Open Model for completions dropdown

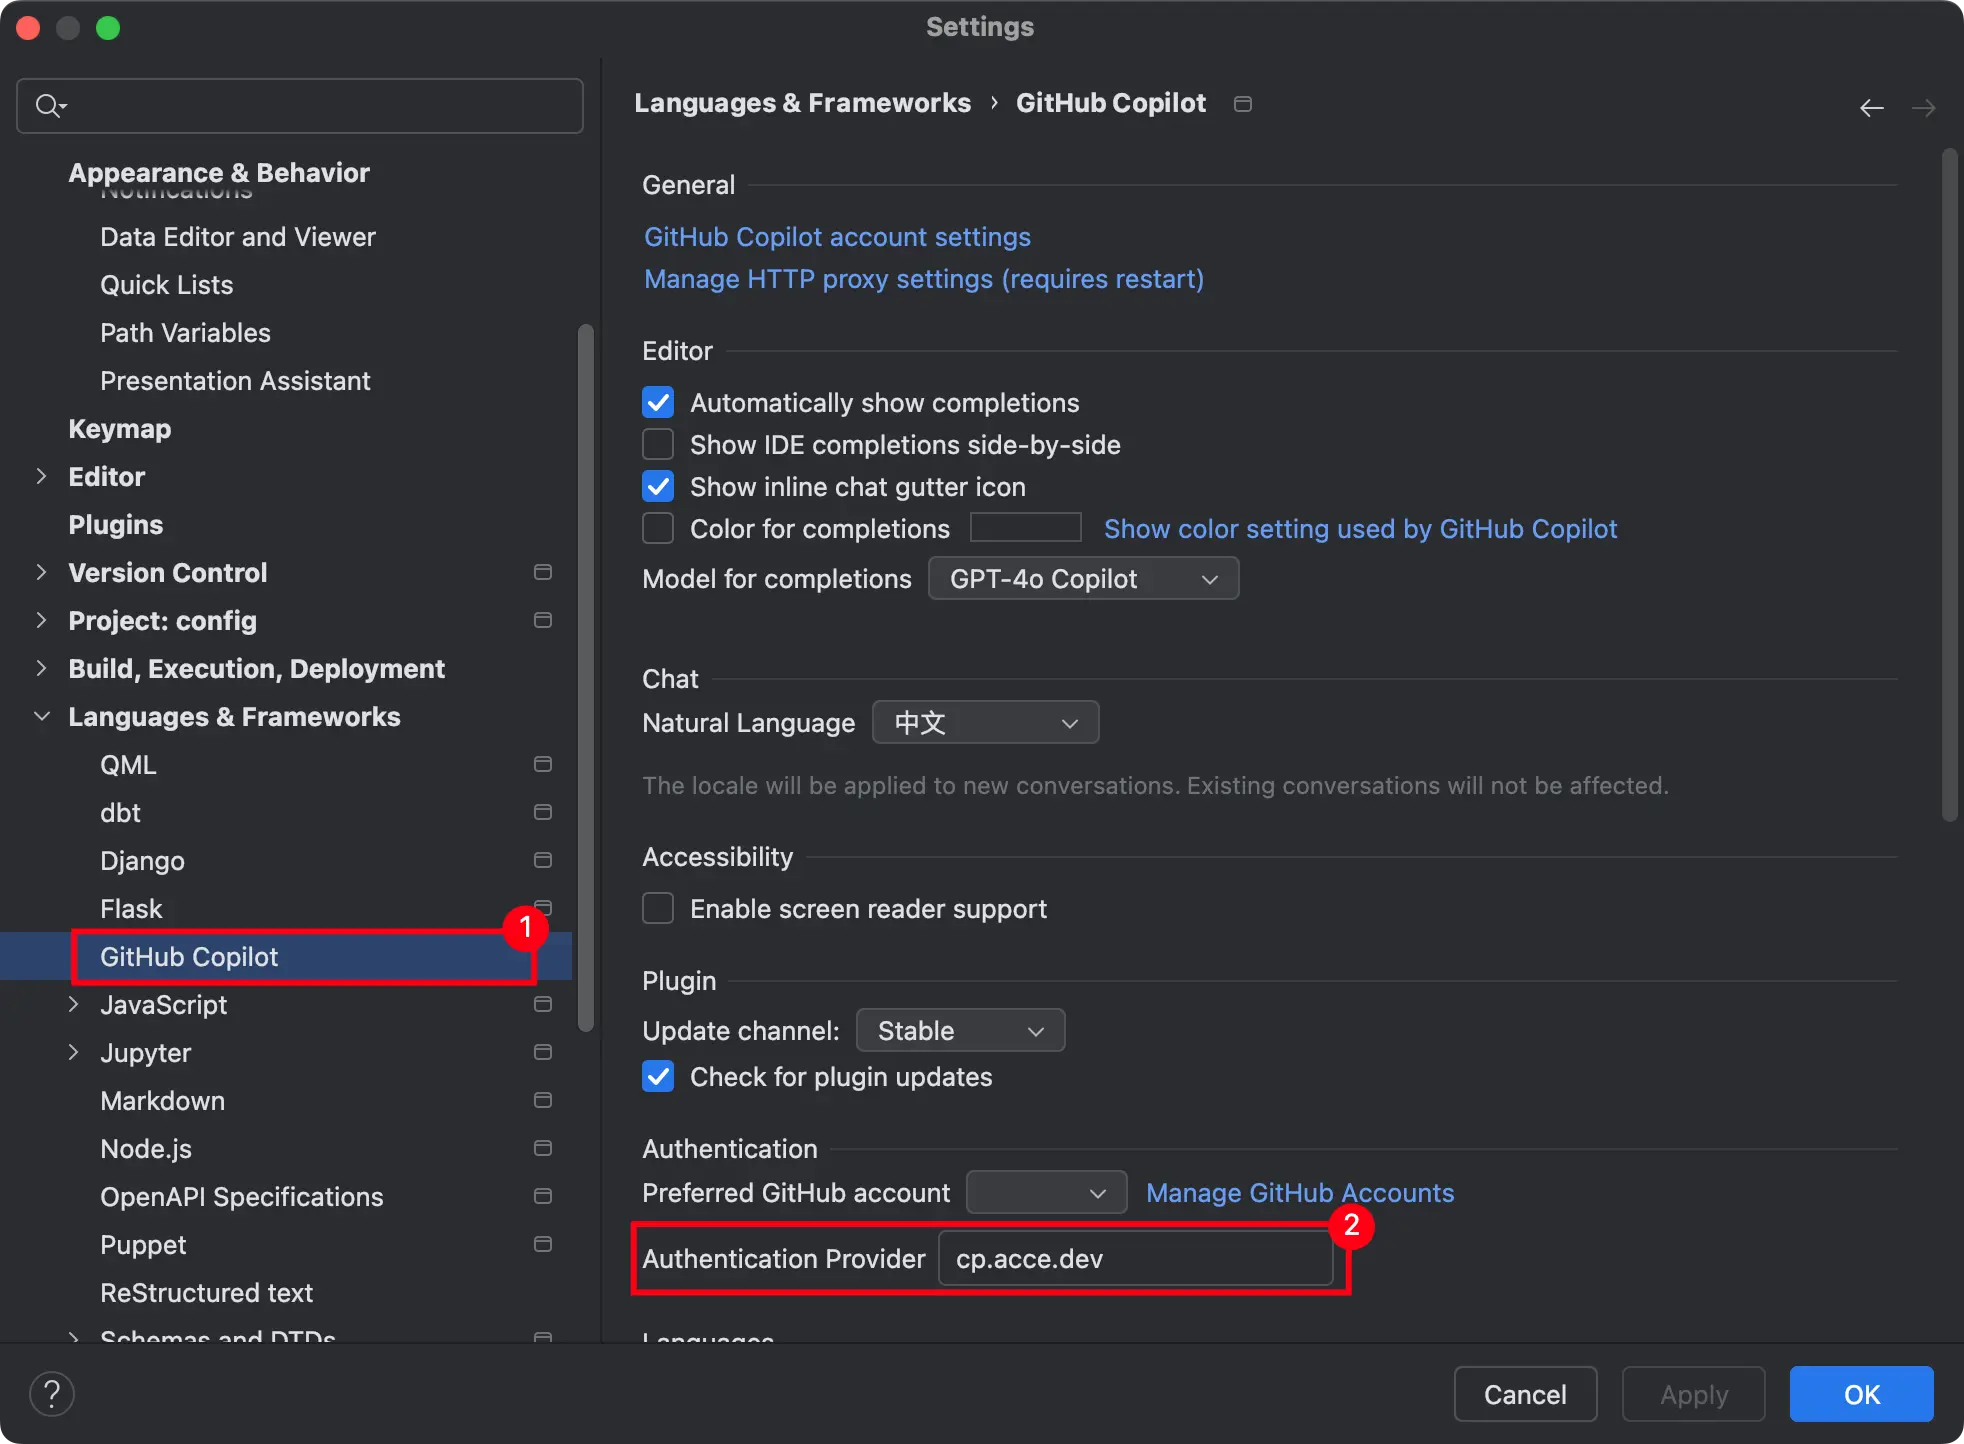(x=1084, y=579)
